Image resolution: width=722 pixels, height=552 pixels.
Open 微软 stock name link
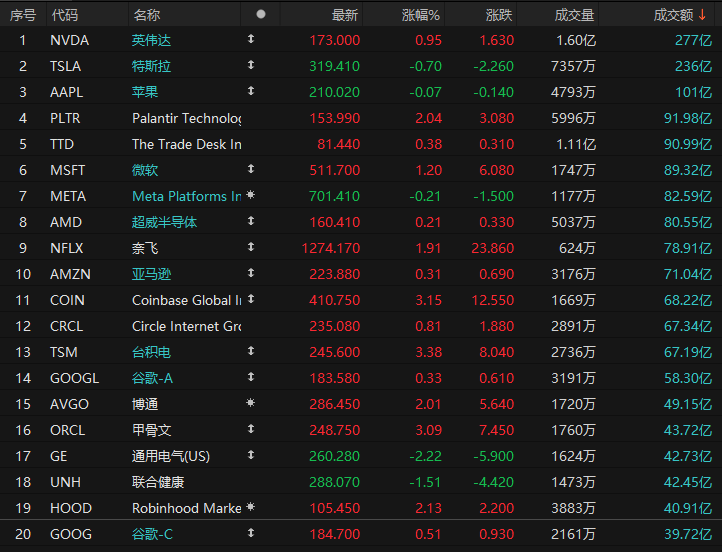145,170
